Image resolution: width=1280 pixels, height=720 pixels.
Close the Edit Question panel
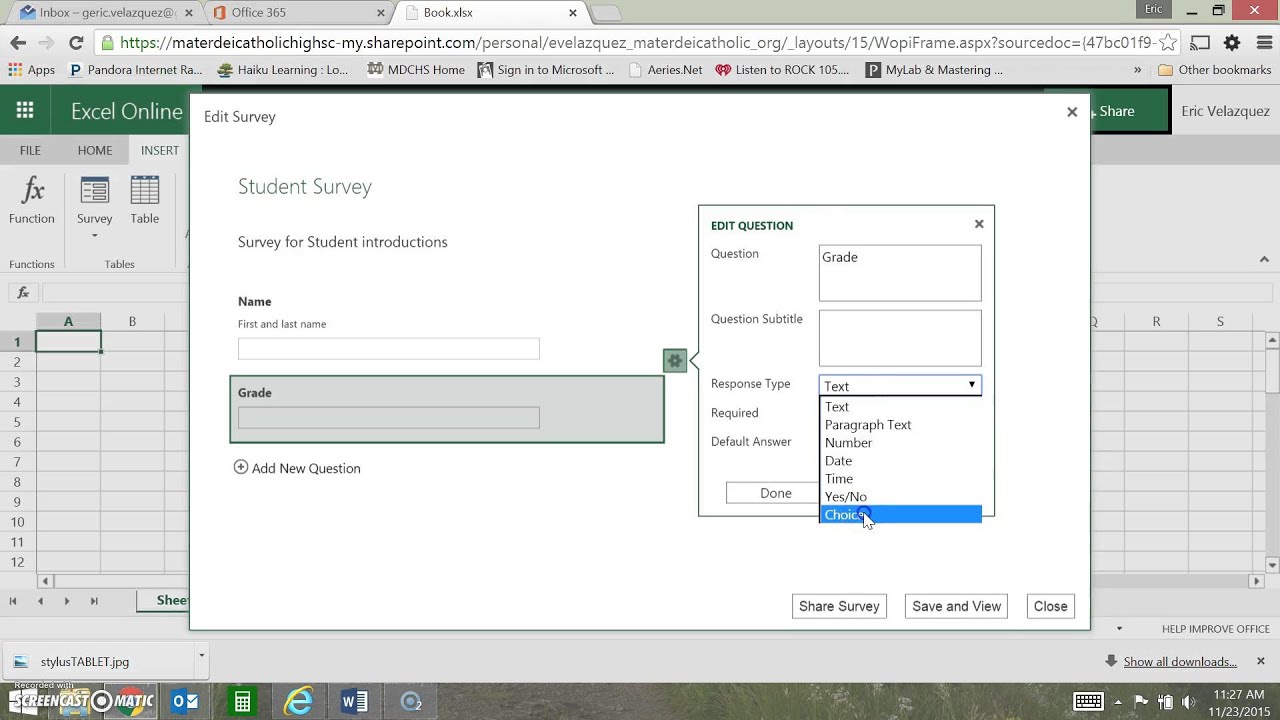coord(979,224)
